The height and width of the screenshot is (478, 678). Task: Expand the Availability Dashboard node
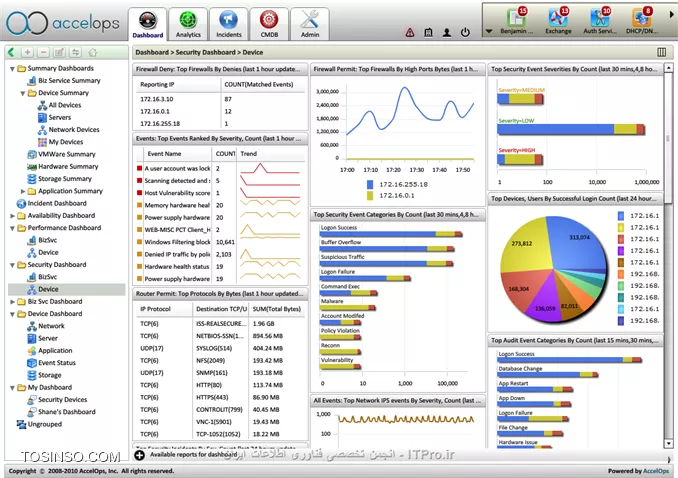pos(13,216)
